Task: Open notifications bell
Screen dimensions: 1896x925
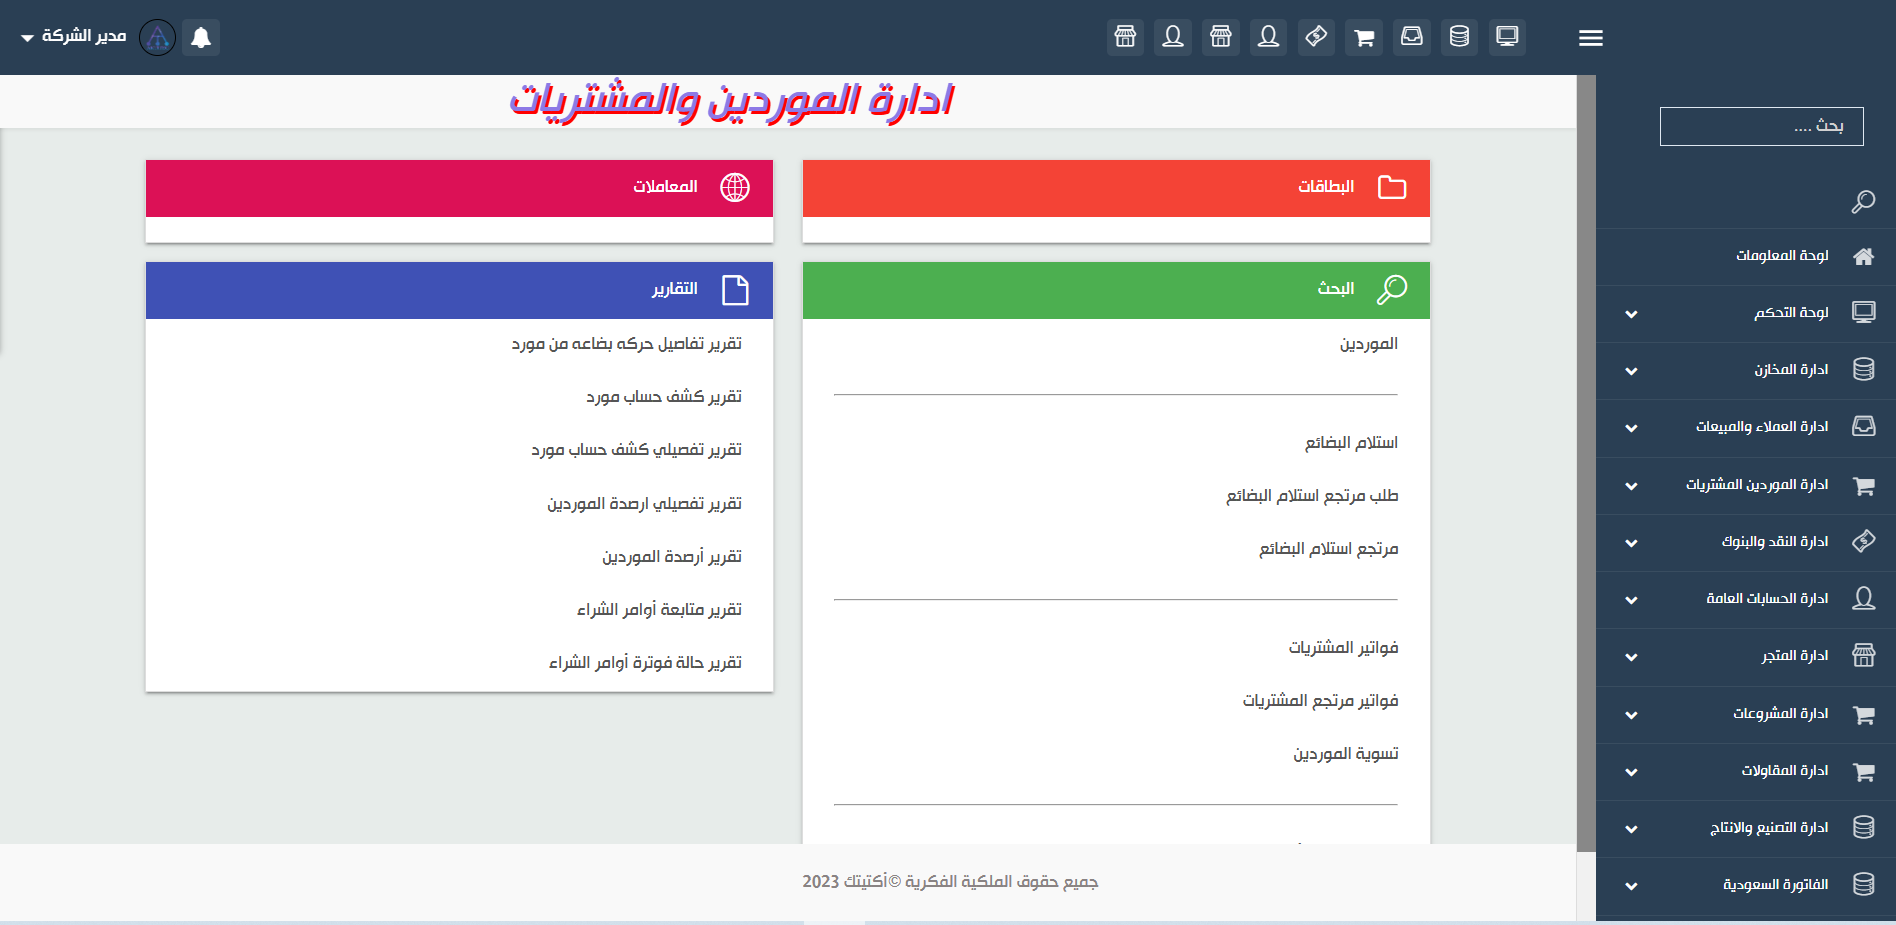Action: coord(201,37)
